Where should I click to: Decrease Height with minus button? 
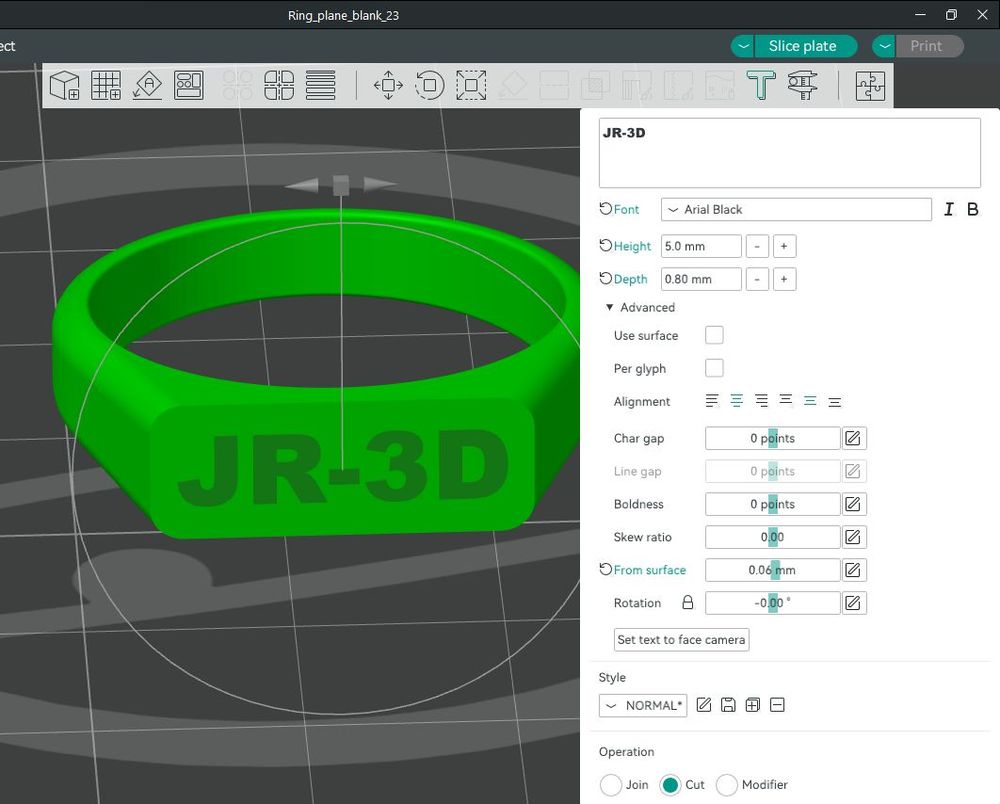[x=757, y=246]
